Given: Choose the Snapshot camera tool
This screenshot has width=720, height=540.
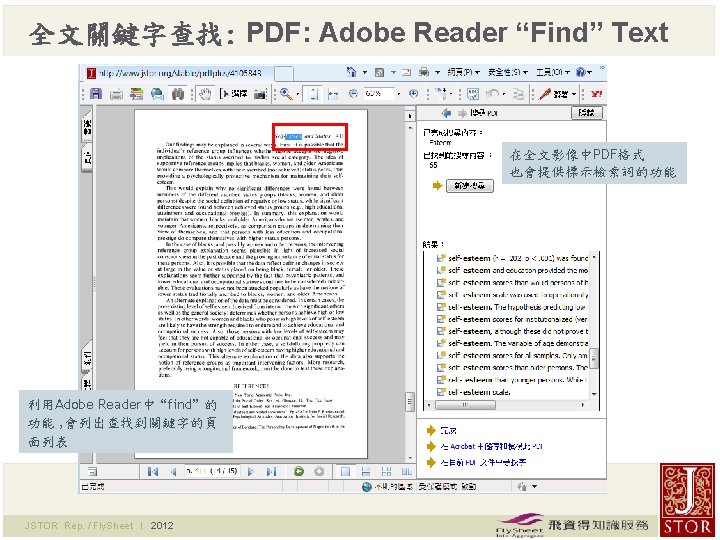Looking at the screenshot, I should click(x=260, y=94).
